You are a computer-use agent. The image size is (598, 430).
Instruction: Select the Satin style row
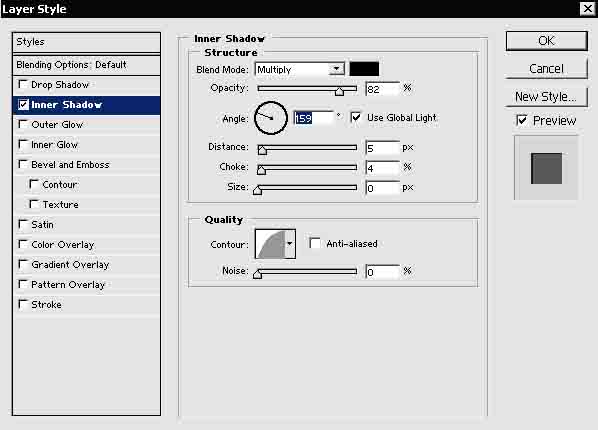(86, 224)
